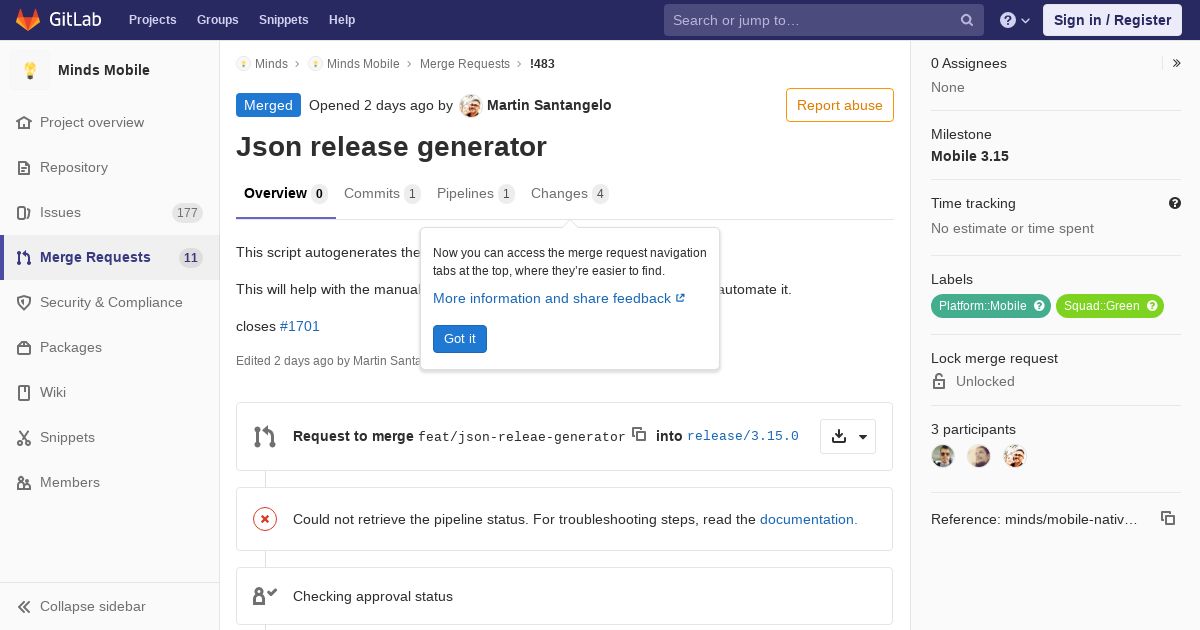Click the Members people icon
This screenshot has height=630, width=1200.
[x=24, y=482]
